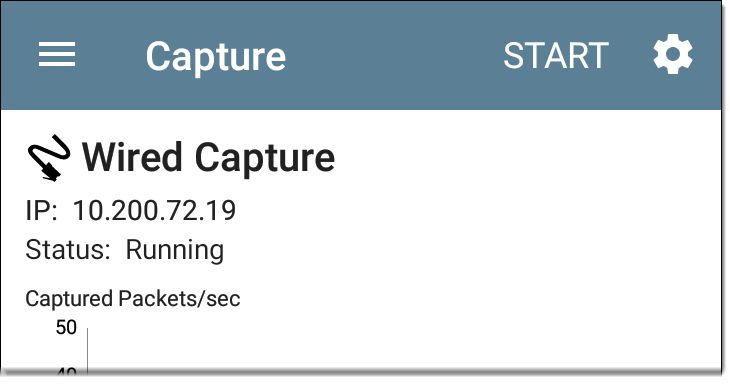
Task: Click the word Packets/sec in chart label
Action: pos(179,299)
